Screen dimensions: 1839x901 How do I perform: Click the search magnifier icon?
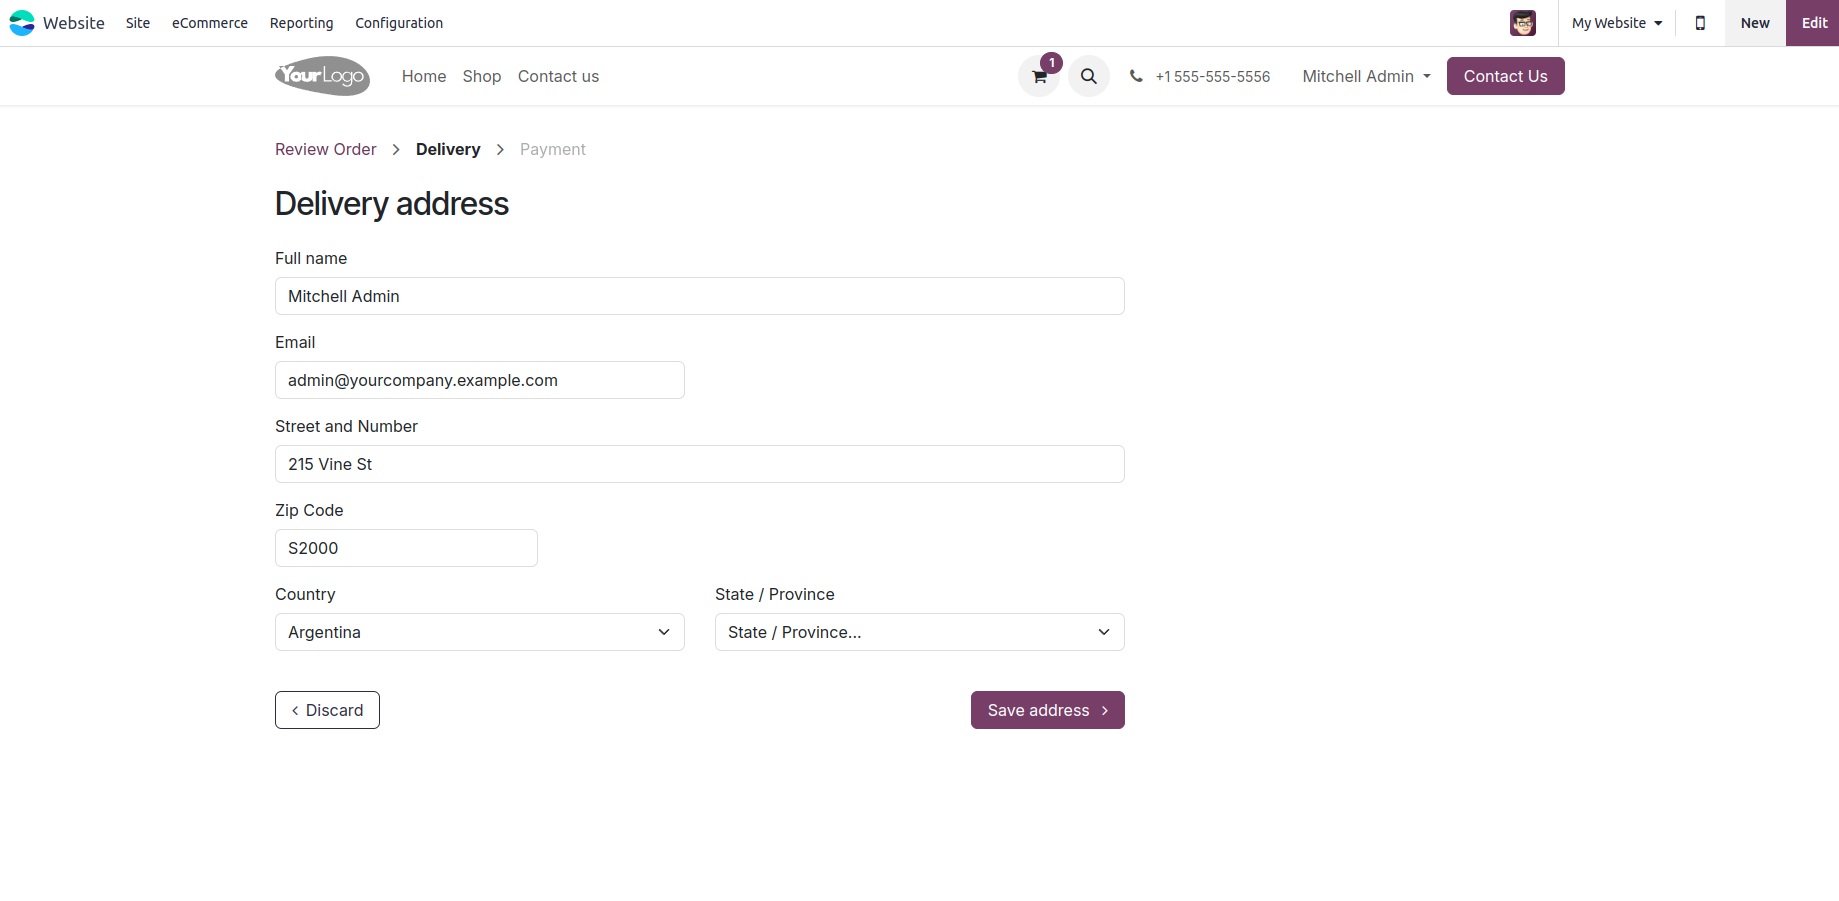pos(1089,76)
